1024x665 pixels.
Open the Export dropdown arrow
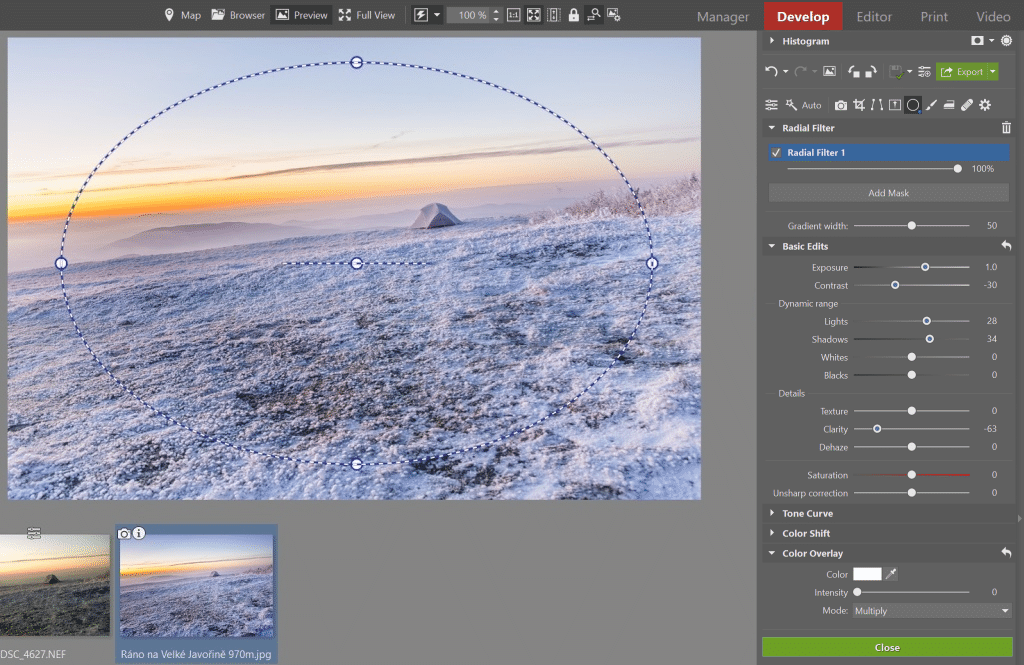pyautogui.click(x=992, y=72)
